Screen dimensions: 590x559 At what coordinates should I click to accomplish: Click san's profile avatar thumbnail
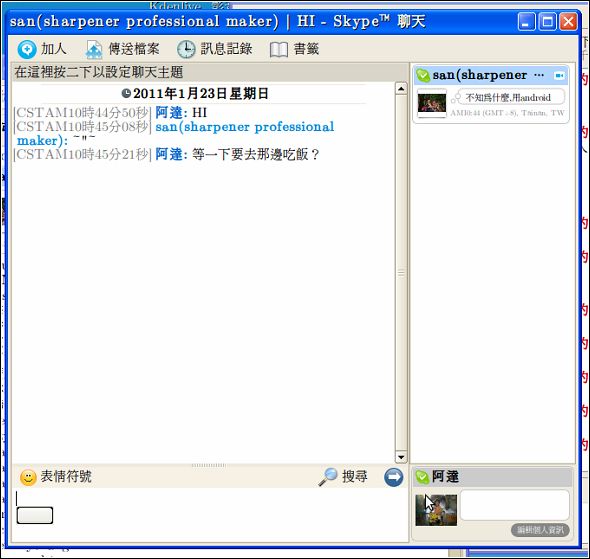(432, 103)
